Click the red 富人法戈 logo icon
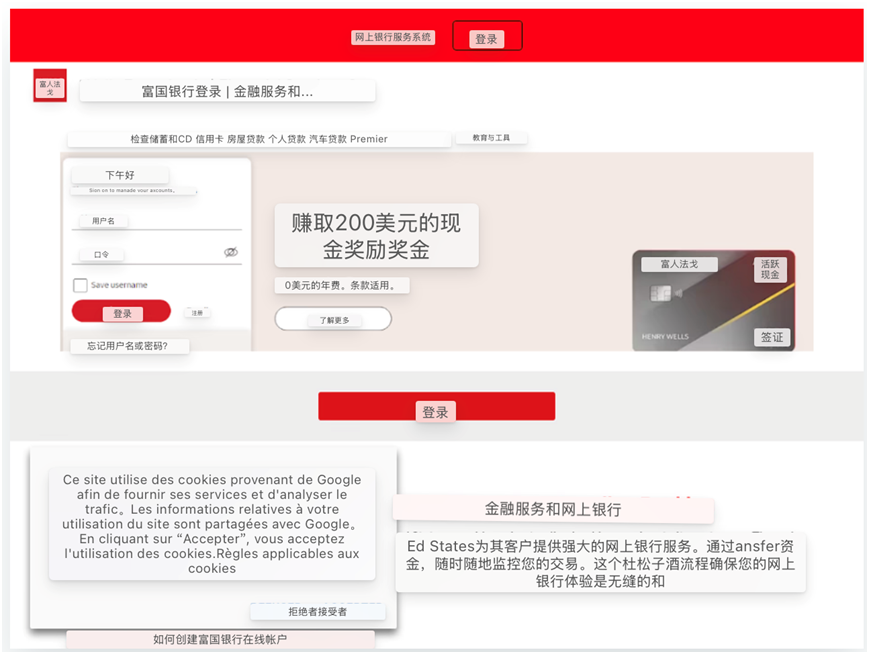Screen dimensions: 869x654 [x=50, y=85]
